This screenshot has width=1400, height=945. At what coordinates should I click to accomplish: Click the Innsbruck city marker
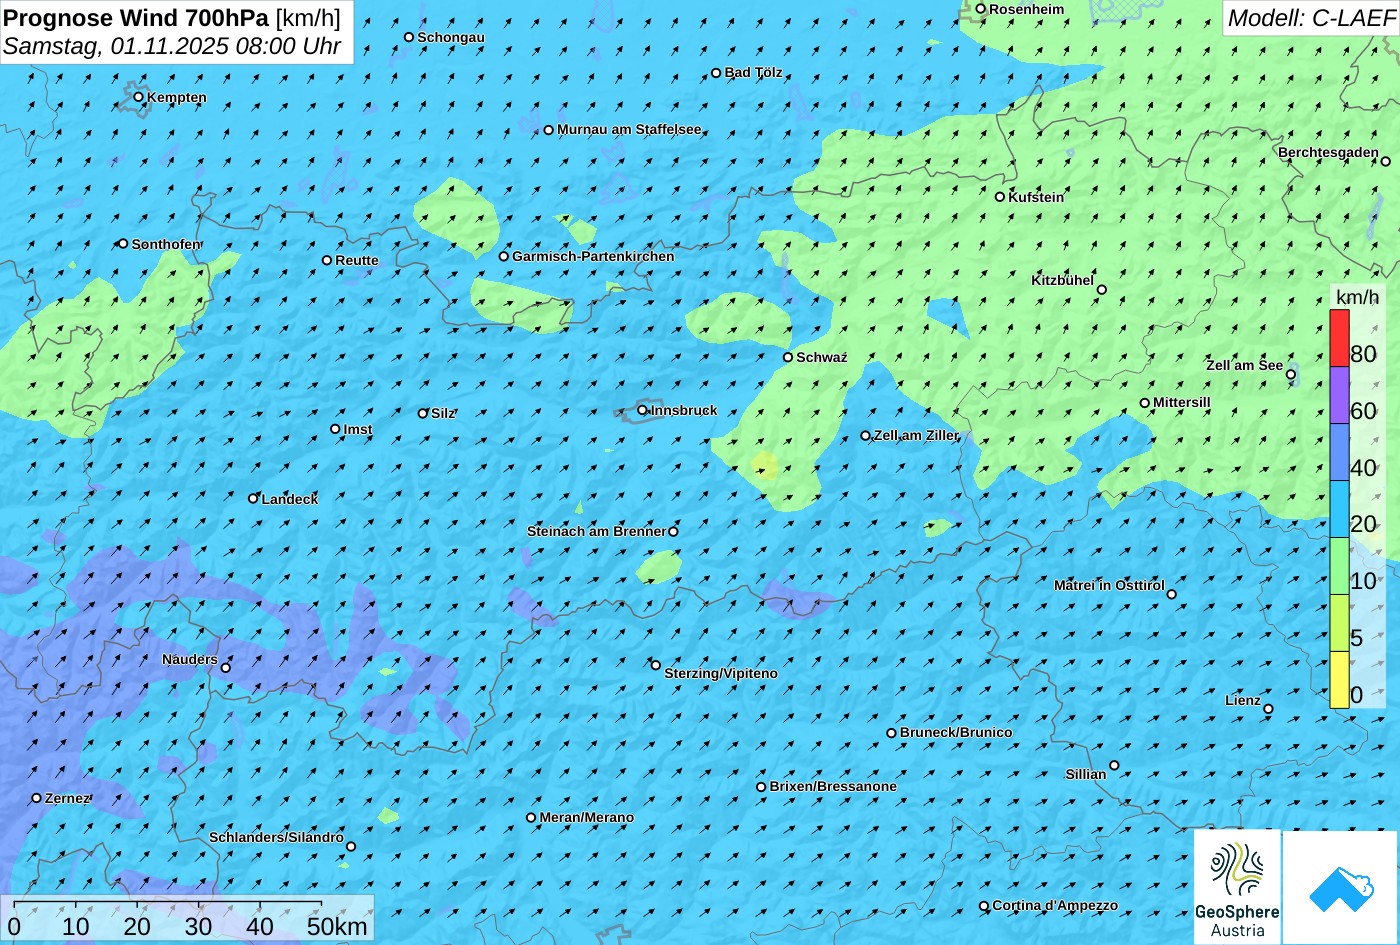pyautogui.click(x=642, y=410)
